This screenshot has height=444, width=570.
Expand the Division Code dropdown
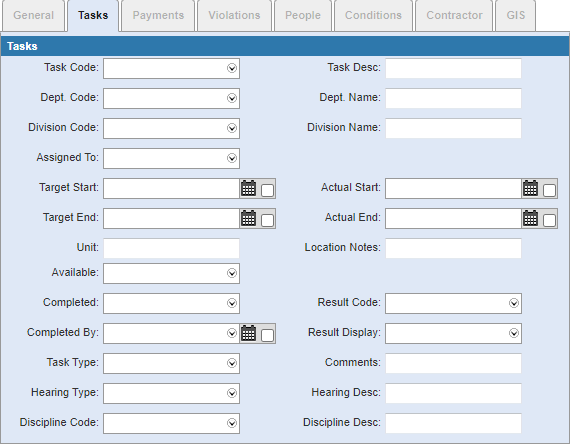pos(232,128)
